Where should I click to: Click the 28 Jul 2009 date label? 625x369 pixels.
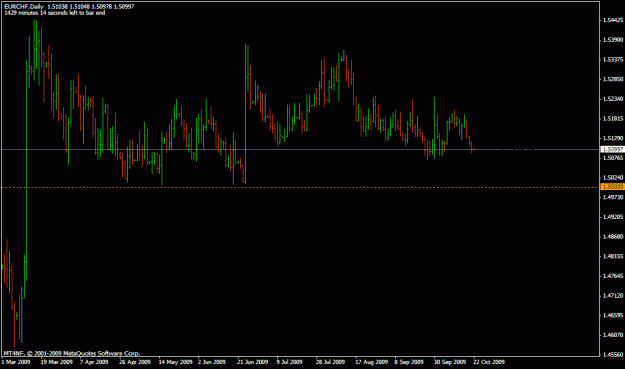pyautogui.click(x=330, y=362)
